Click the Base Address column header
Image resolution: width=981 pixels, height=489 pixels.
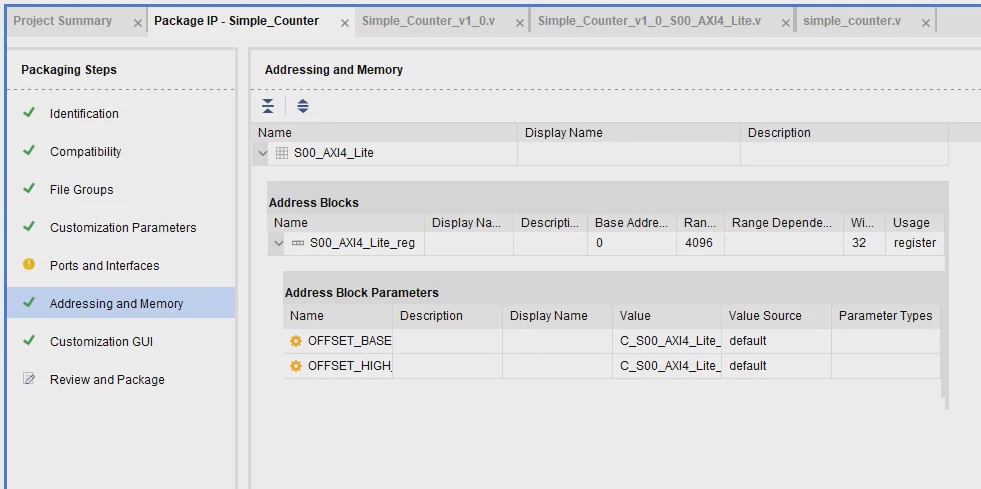(x=632, y=223)
